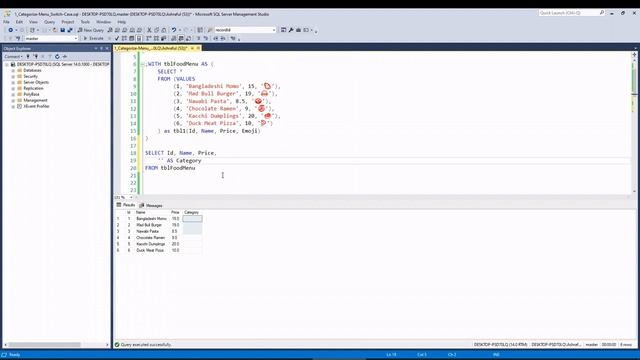The height and width of the screenshot is (360, 640).
Task: Open the View menu
Action: point(33,22)
